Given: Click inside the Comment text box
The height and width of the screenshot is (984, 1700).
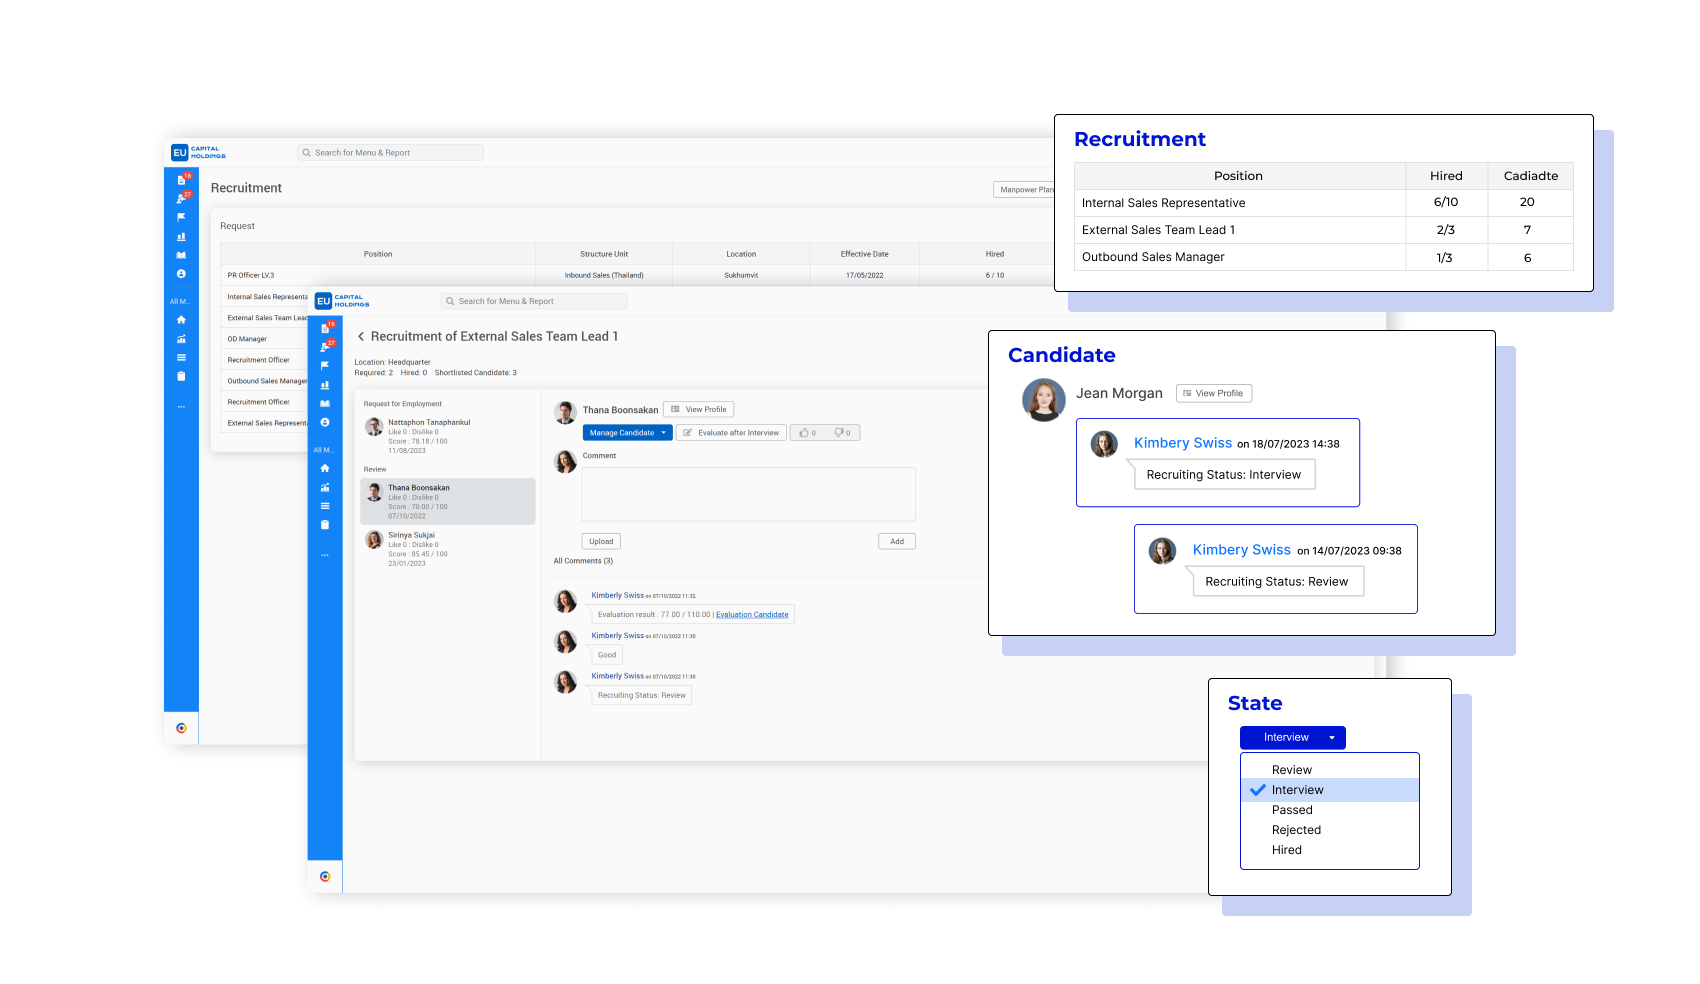Looking at the screenshot, I should point(748,494).
